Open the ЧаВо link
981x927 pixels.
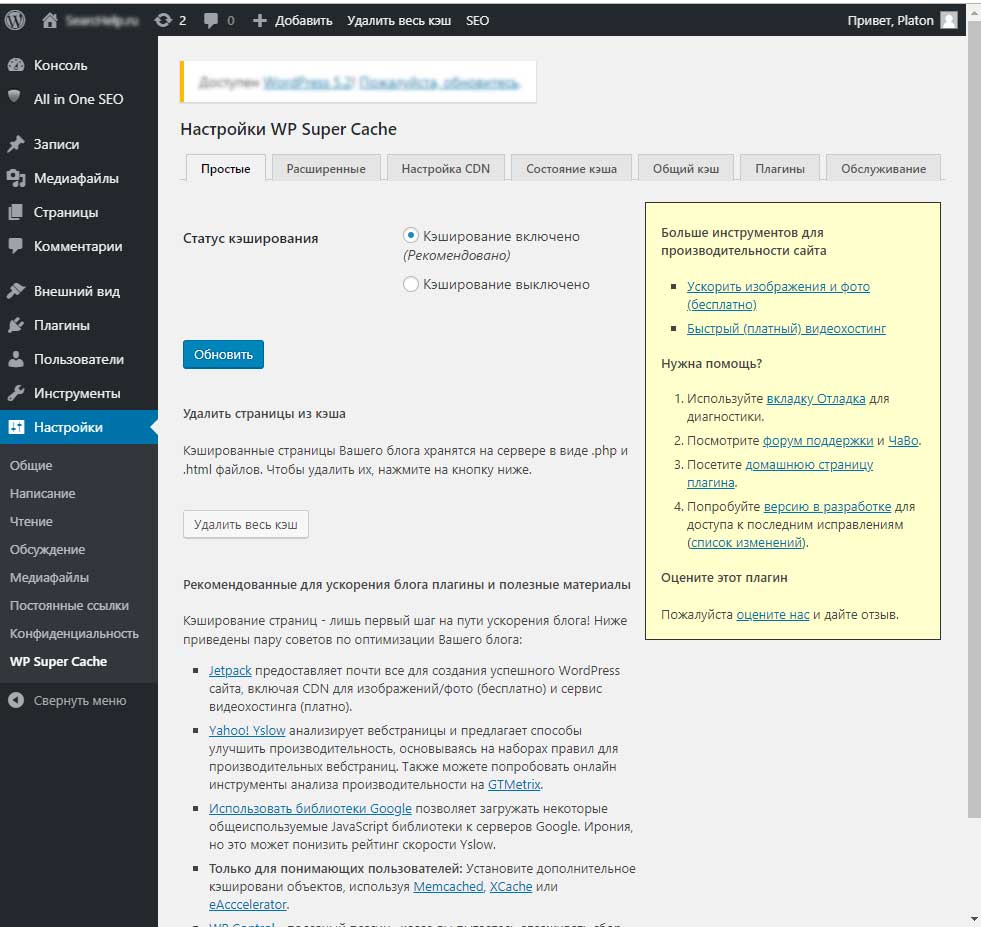(903, 440)
